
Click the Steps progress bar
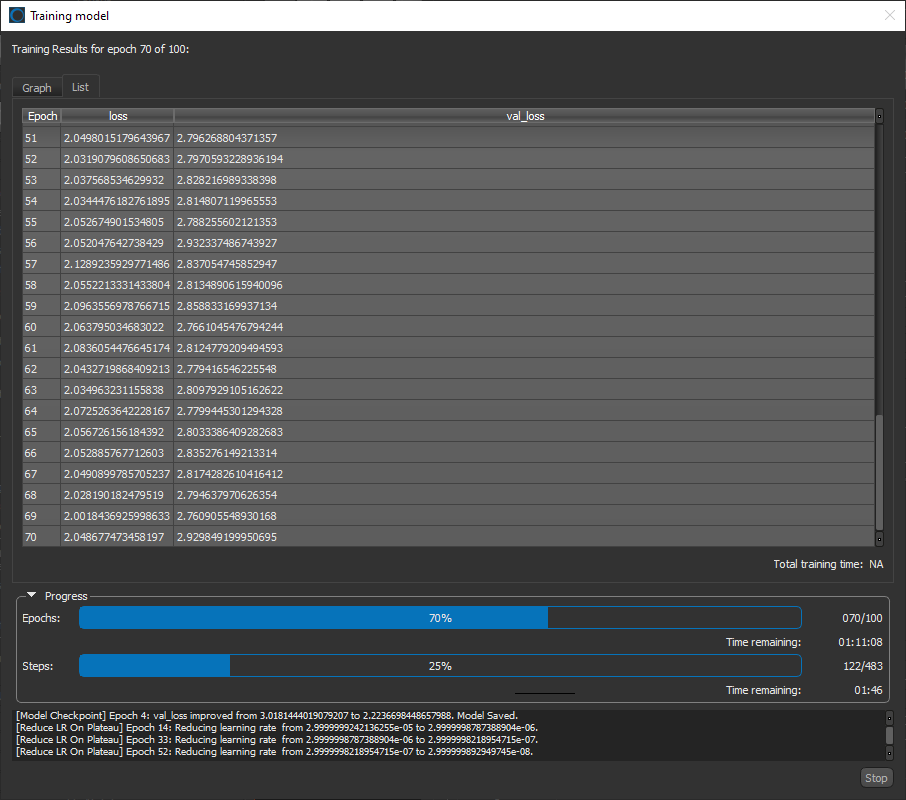pos(440,666)
